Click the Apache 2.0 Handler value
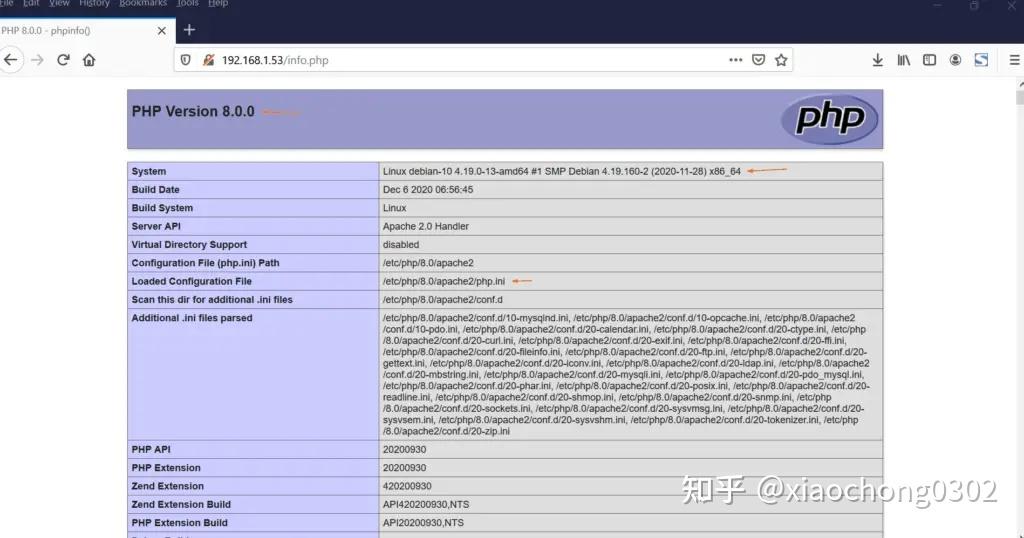 426,226
